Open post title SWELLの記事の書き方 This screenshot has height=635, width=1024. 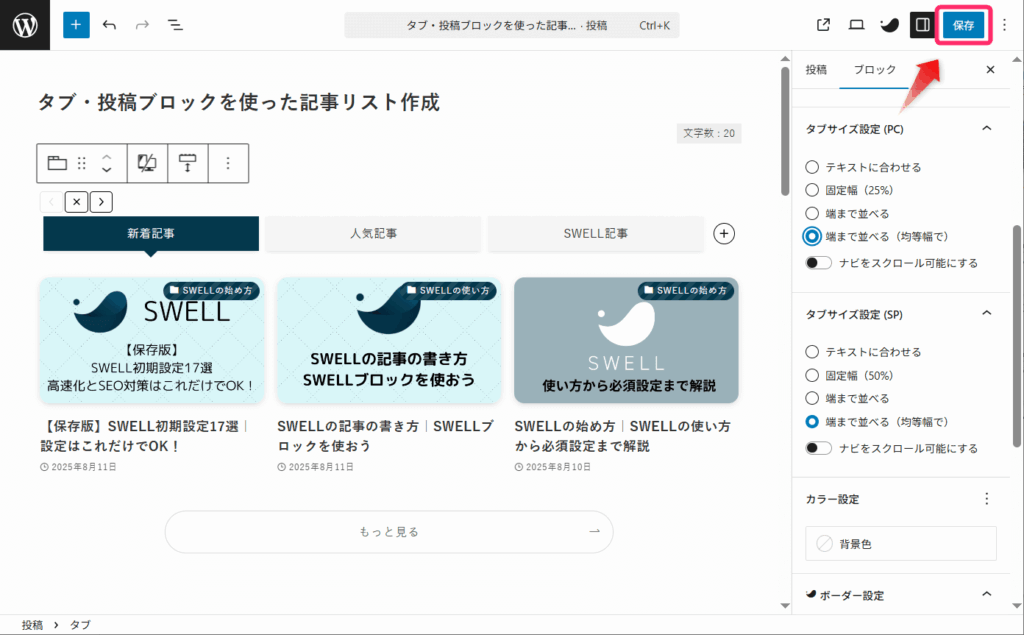click(x=385, y=436)
